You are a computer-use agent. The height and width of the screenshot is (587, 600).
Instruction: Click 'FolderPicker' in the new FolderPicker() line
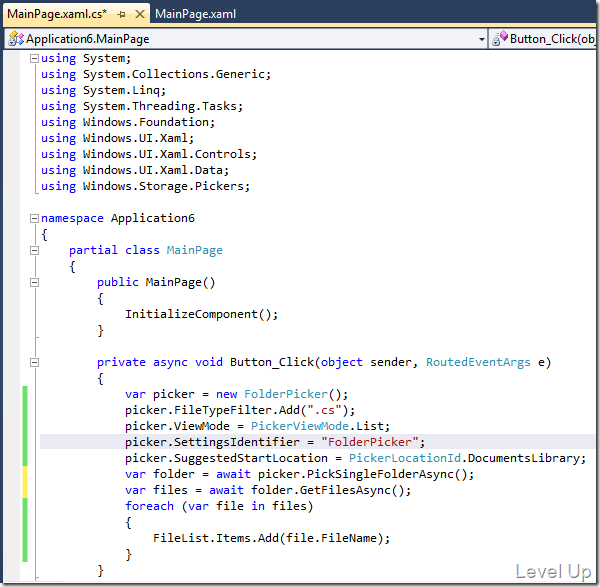(286, 394)
